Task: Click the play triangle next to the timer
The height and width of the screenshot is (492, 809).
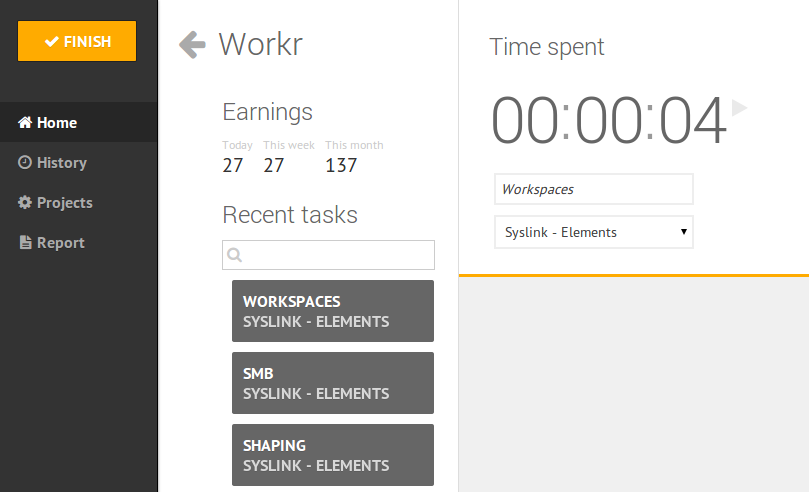Action: tap(739, 107)
